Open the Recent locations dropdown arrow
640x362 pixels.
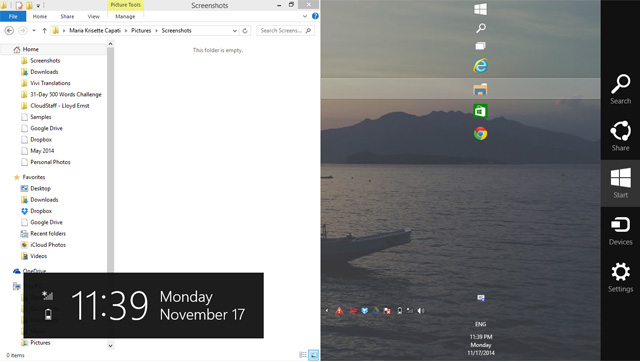coord(34,31)
